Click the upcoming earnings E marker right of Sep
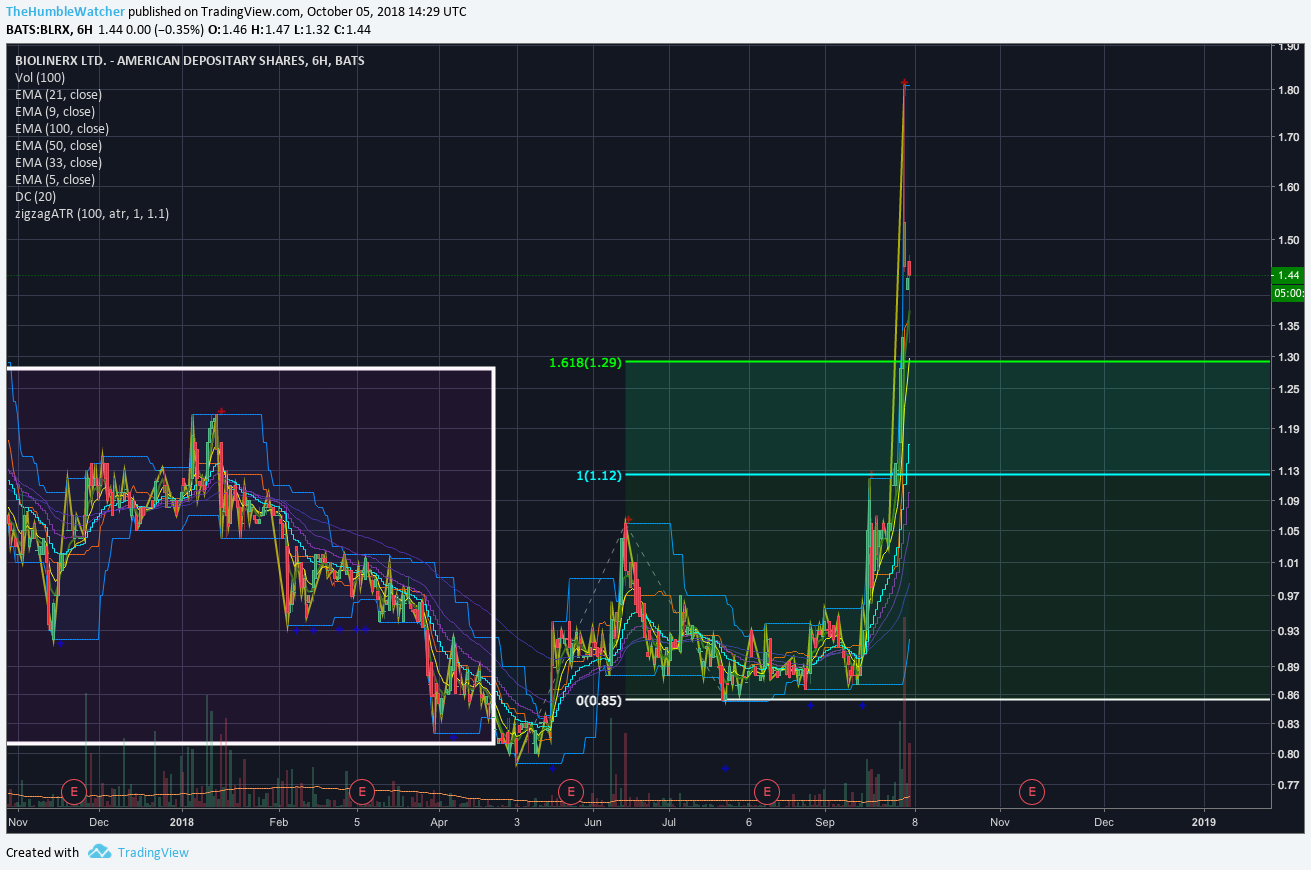The image size is (1311, 870). 1031,792
